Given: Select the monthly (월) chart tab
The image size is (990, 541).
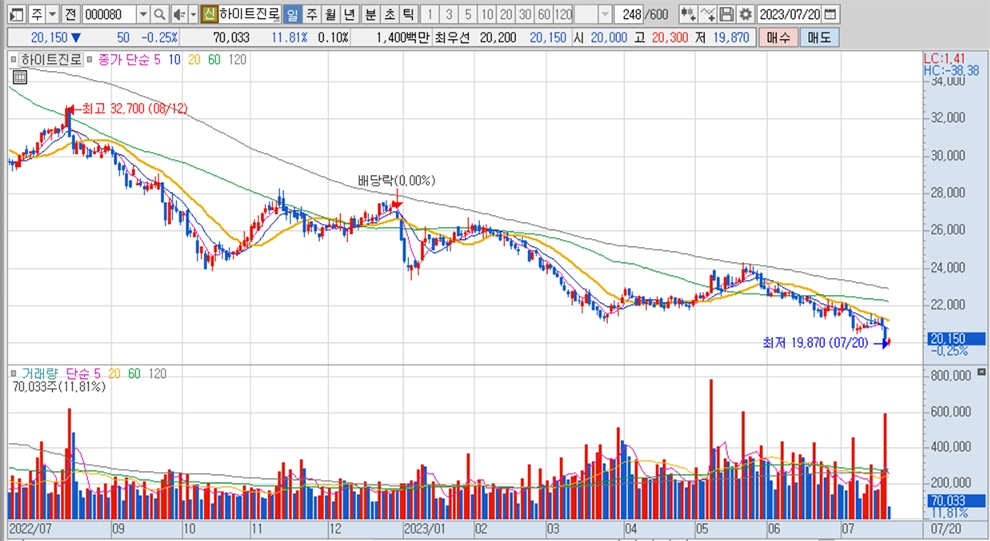Looking at the screenshot, I should coord(329,14).
